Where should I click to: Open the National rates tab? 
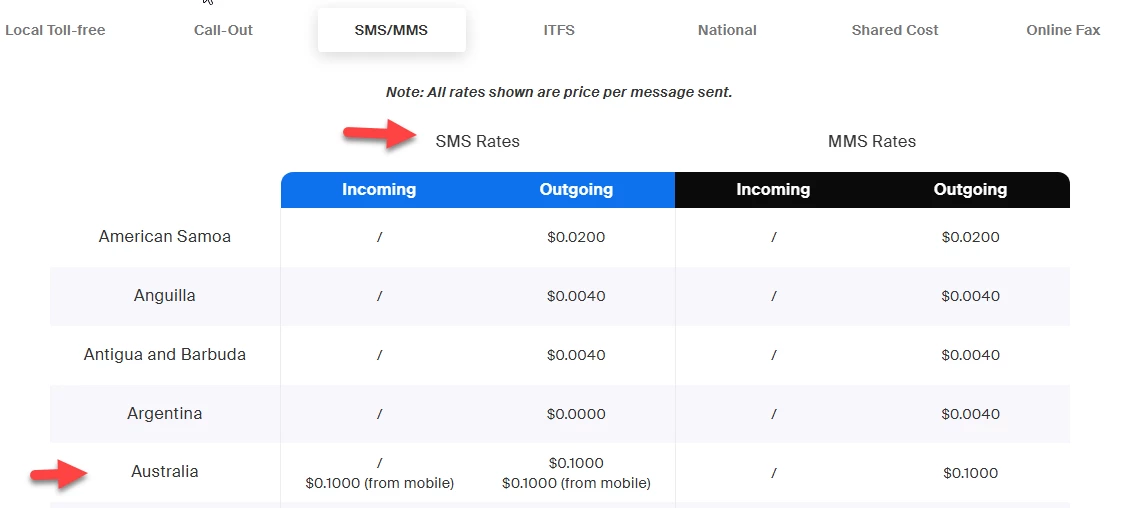(x=727, y=30)
